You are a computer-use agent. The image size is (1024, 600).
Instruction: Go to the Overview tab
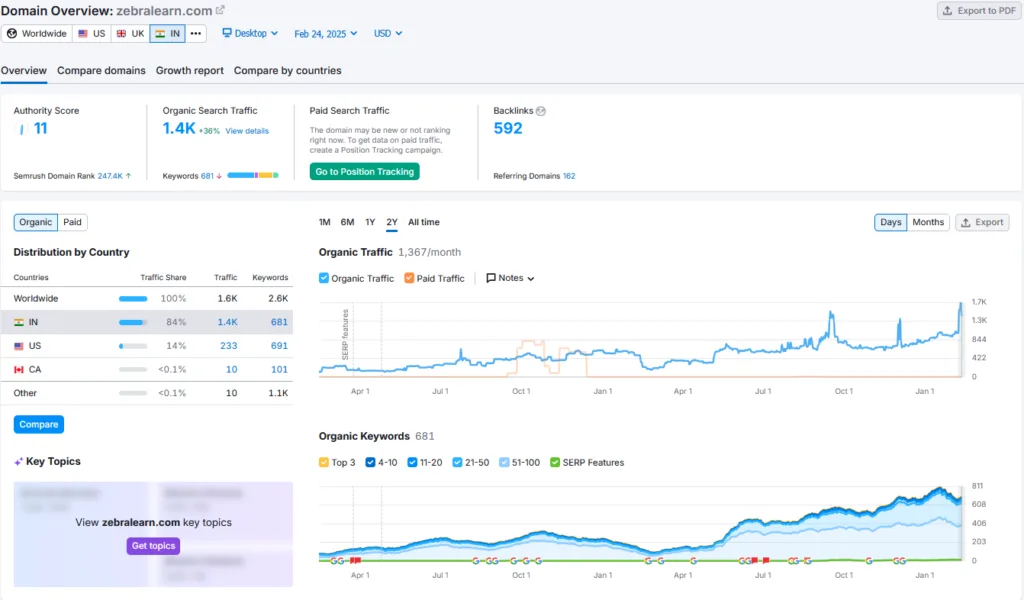pos(24,71)
